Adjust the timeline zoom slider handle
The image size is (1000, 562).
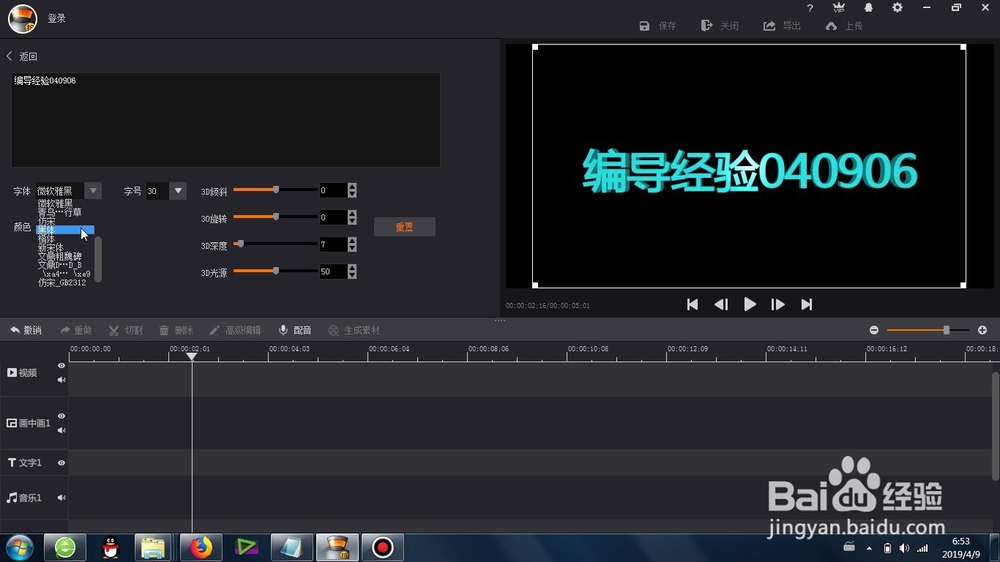click(946, 330)
